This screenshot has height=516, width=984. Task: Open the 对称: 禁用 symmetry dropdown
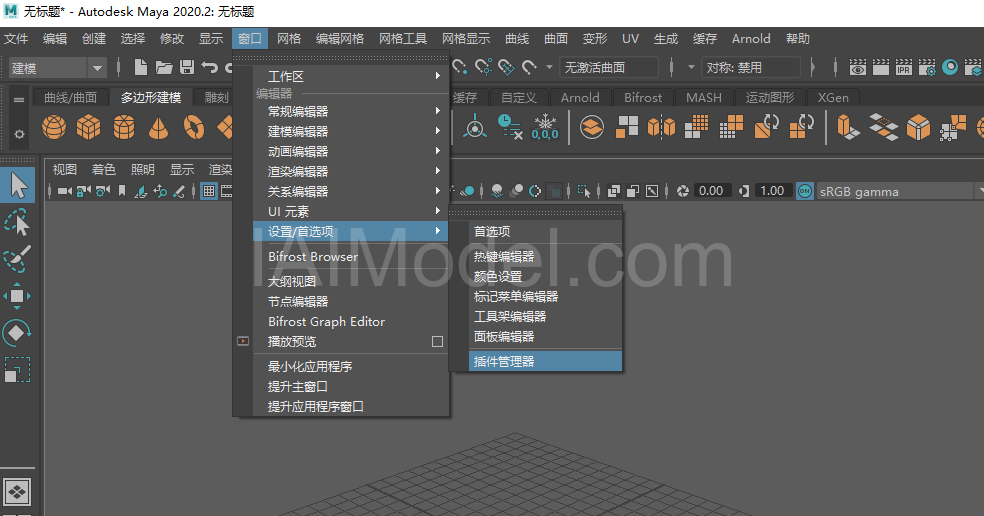point(751,68)
